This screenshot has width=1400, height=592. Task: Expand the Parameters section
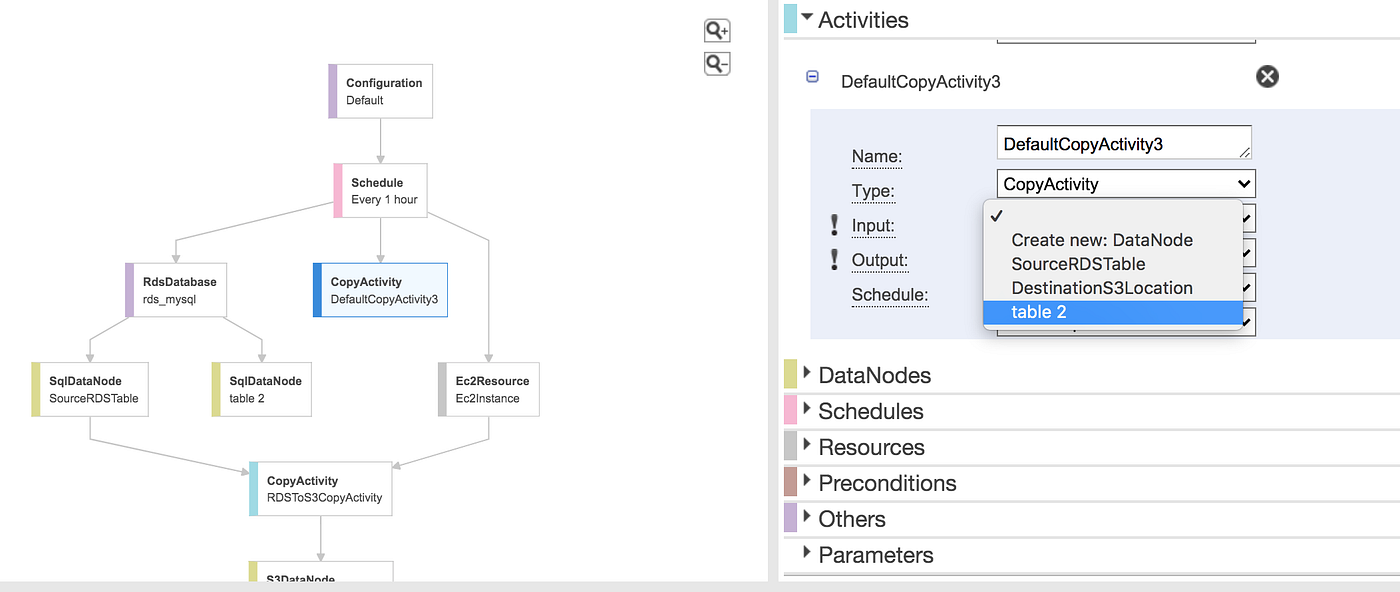coord(876,554)
